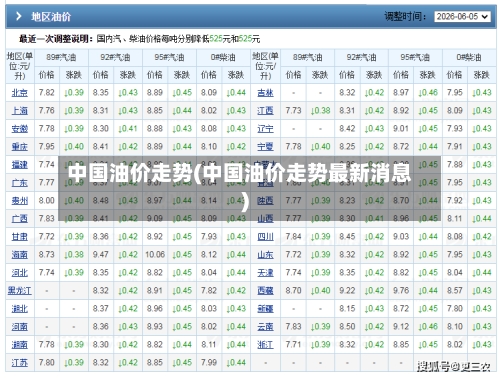Open the 宁夏 region link
Image resolution: width=500 pixels, height=378 pixels.
coord(265,147)
